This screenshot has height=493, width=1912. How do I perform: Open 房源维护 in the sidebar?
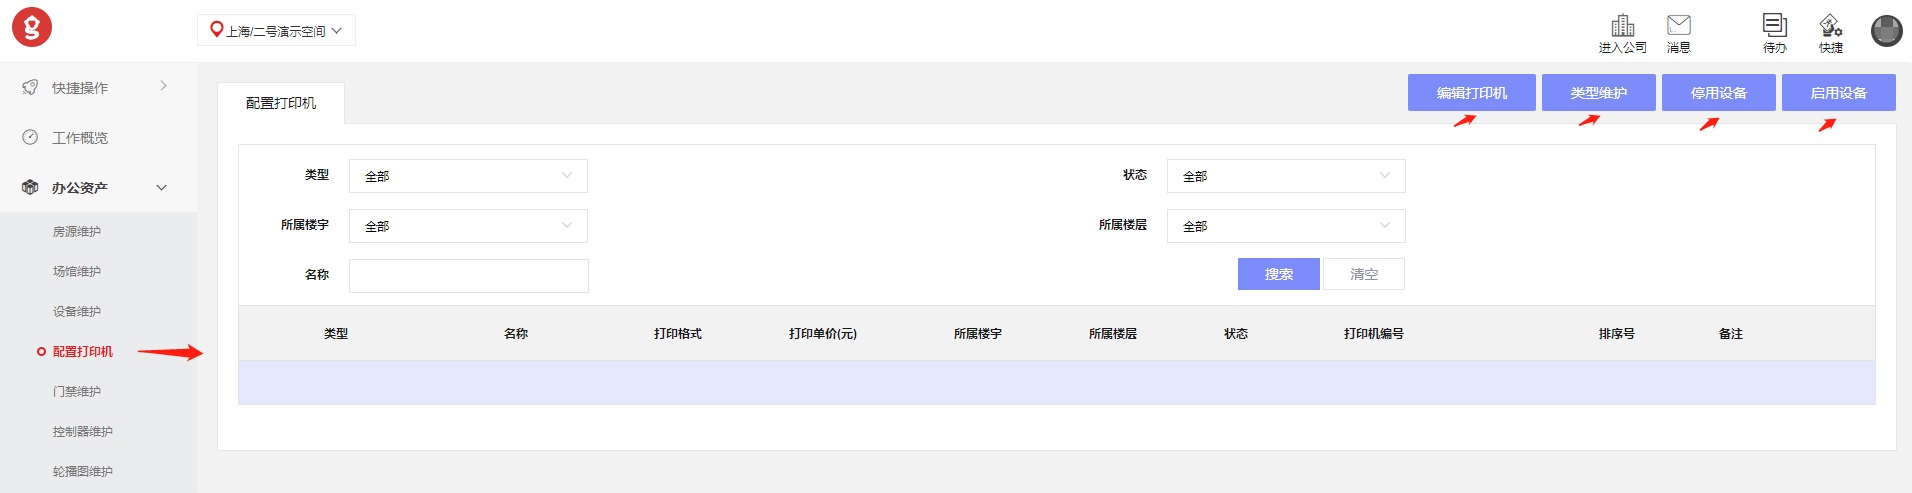click(77, 232)
